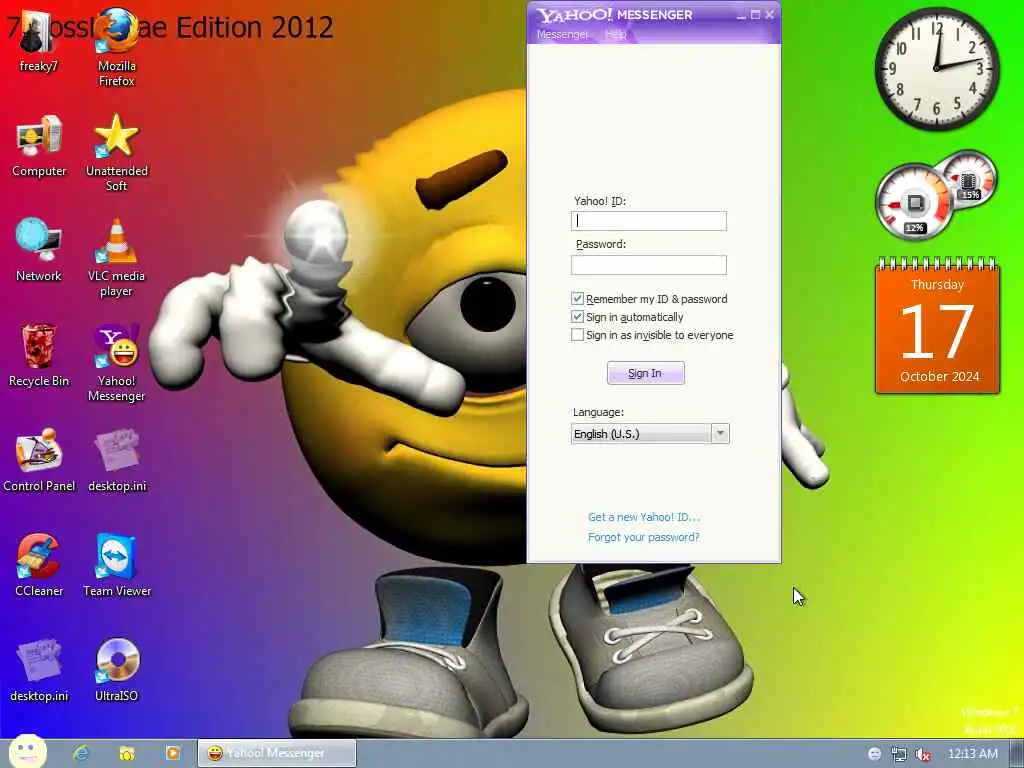Select the Yahoo! Messenger taskbar button
The height and width of the screenshot is (768, 1024).
[x=277, y=754]
